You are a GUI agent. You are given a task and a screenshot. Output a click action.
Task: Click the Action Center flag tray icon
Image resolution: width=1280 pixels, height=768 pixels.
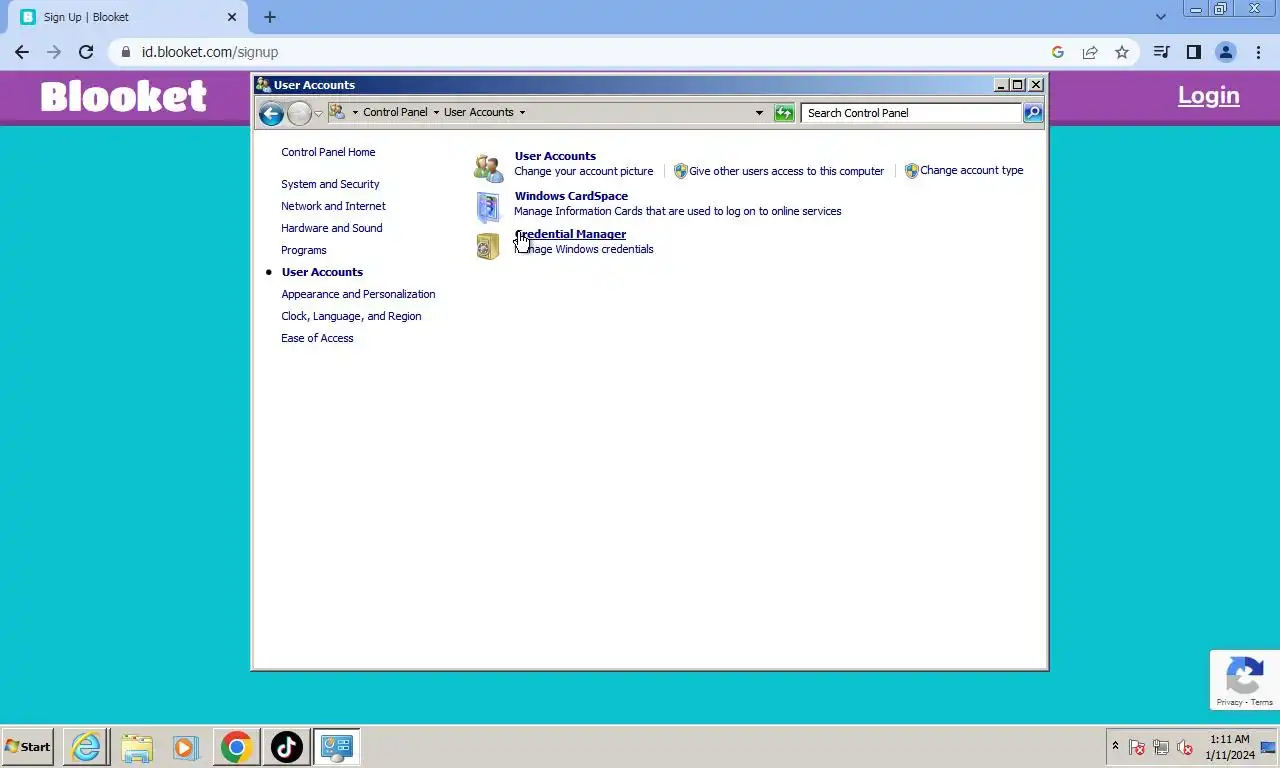(1137, 747)
